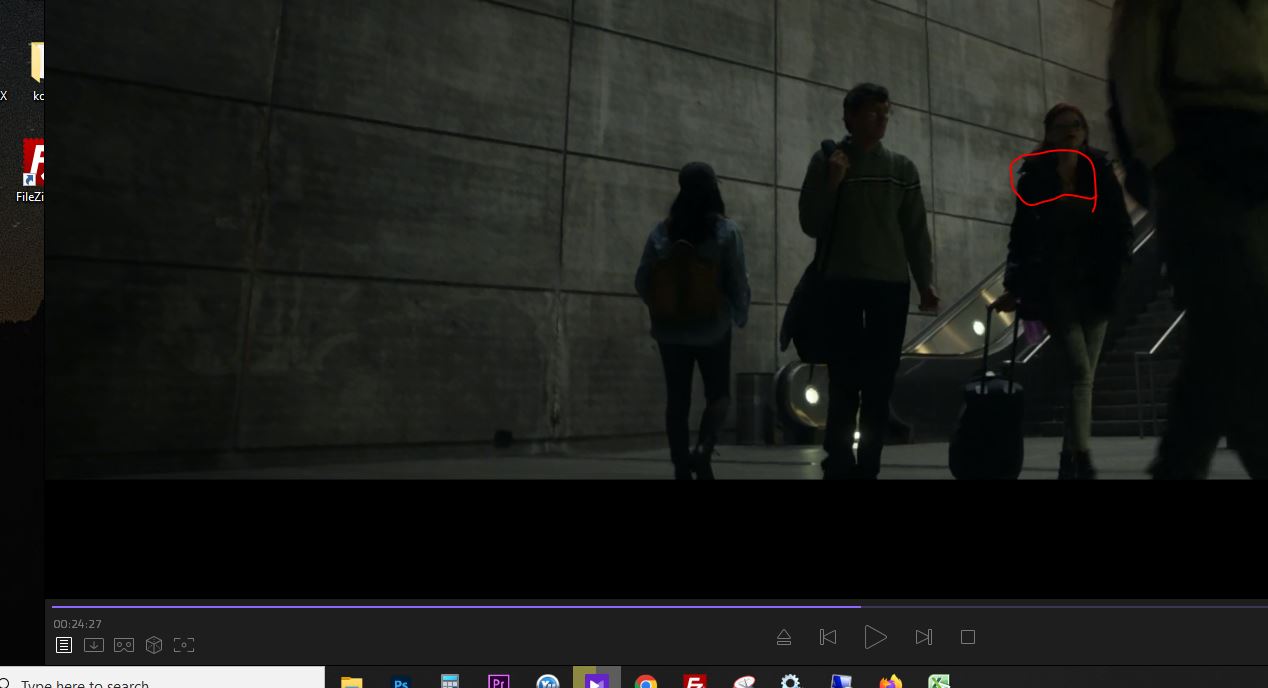Click the download-to-tray icon in player
1268x688 pixels.
(x=94, y=645)
